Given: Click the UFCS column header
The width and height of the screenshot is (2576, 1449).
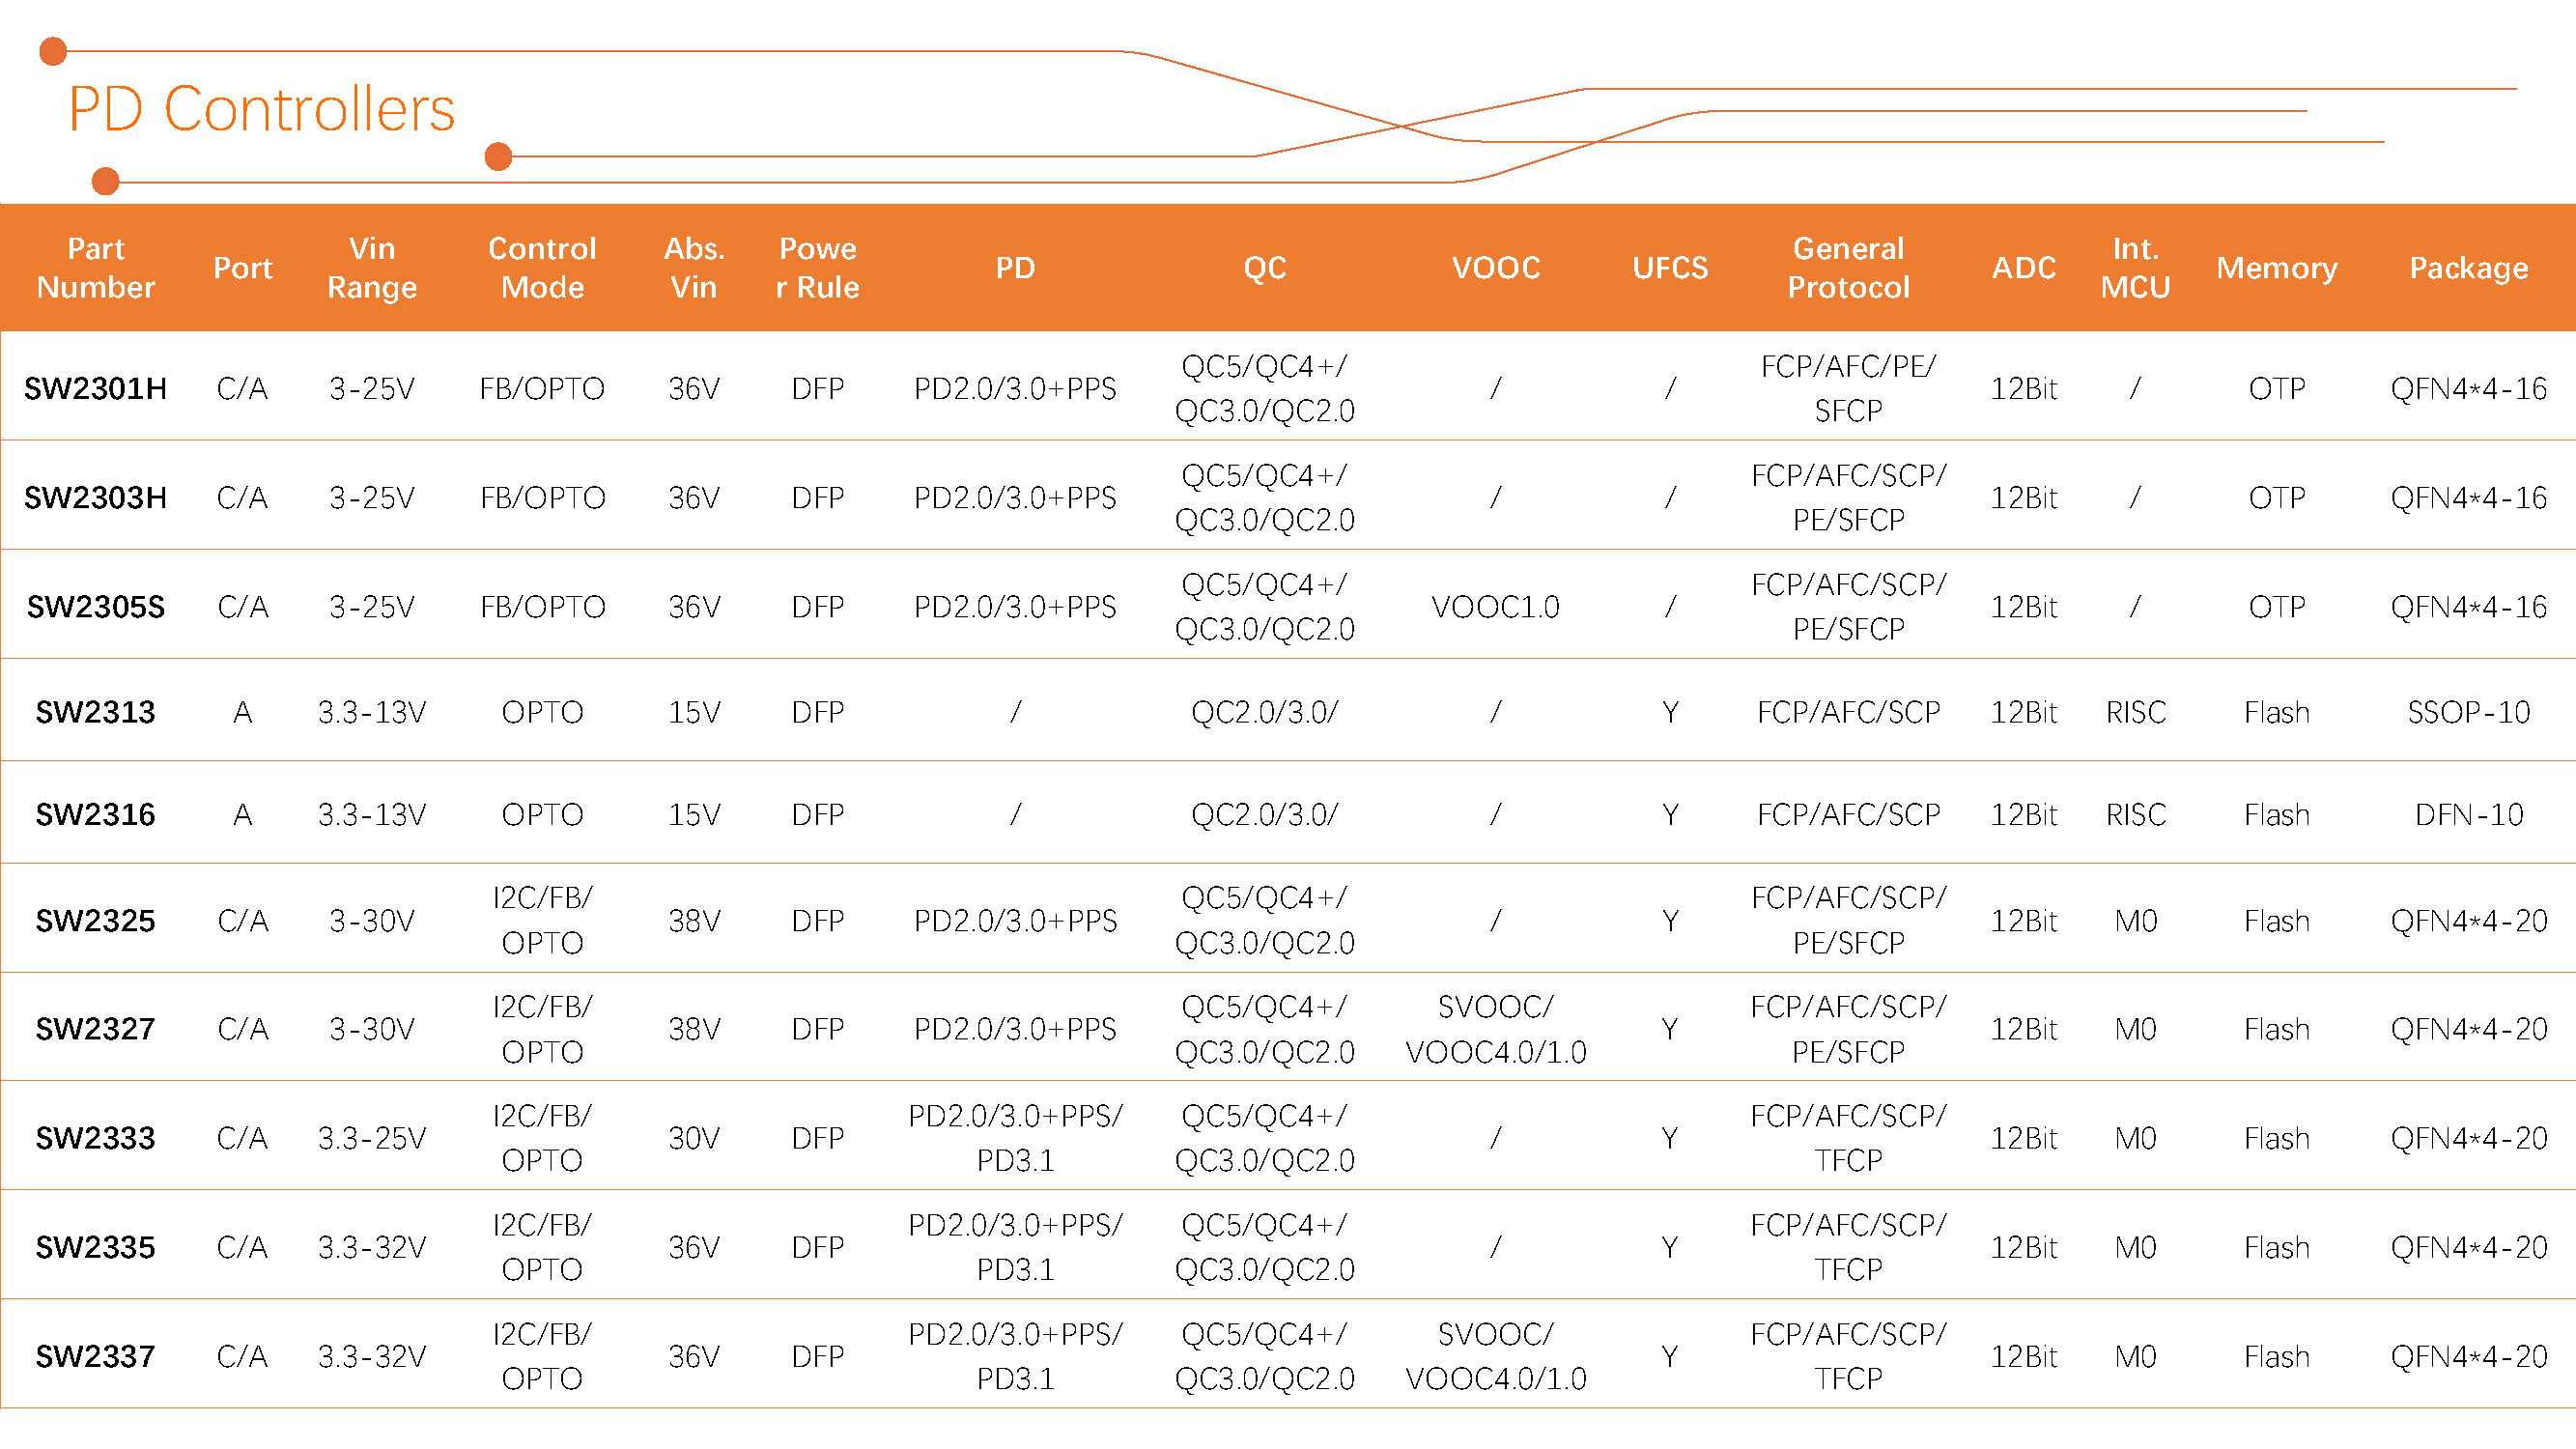Looking at the screenshot, I should click(x=1670, y=268).
